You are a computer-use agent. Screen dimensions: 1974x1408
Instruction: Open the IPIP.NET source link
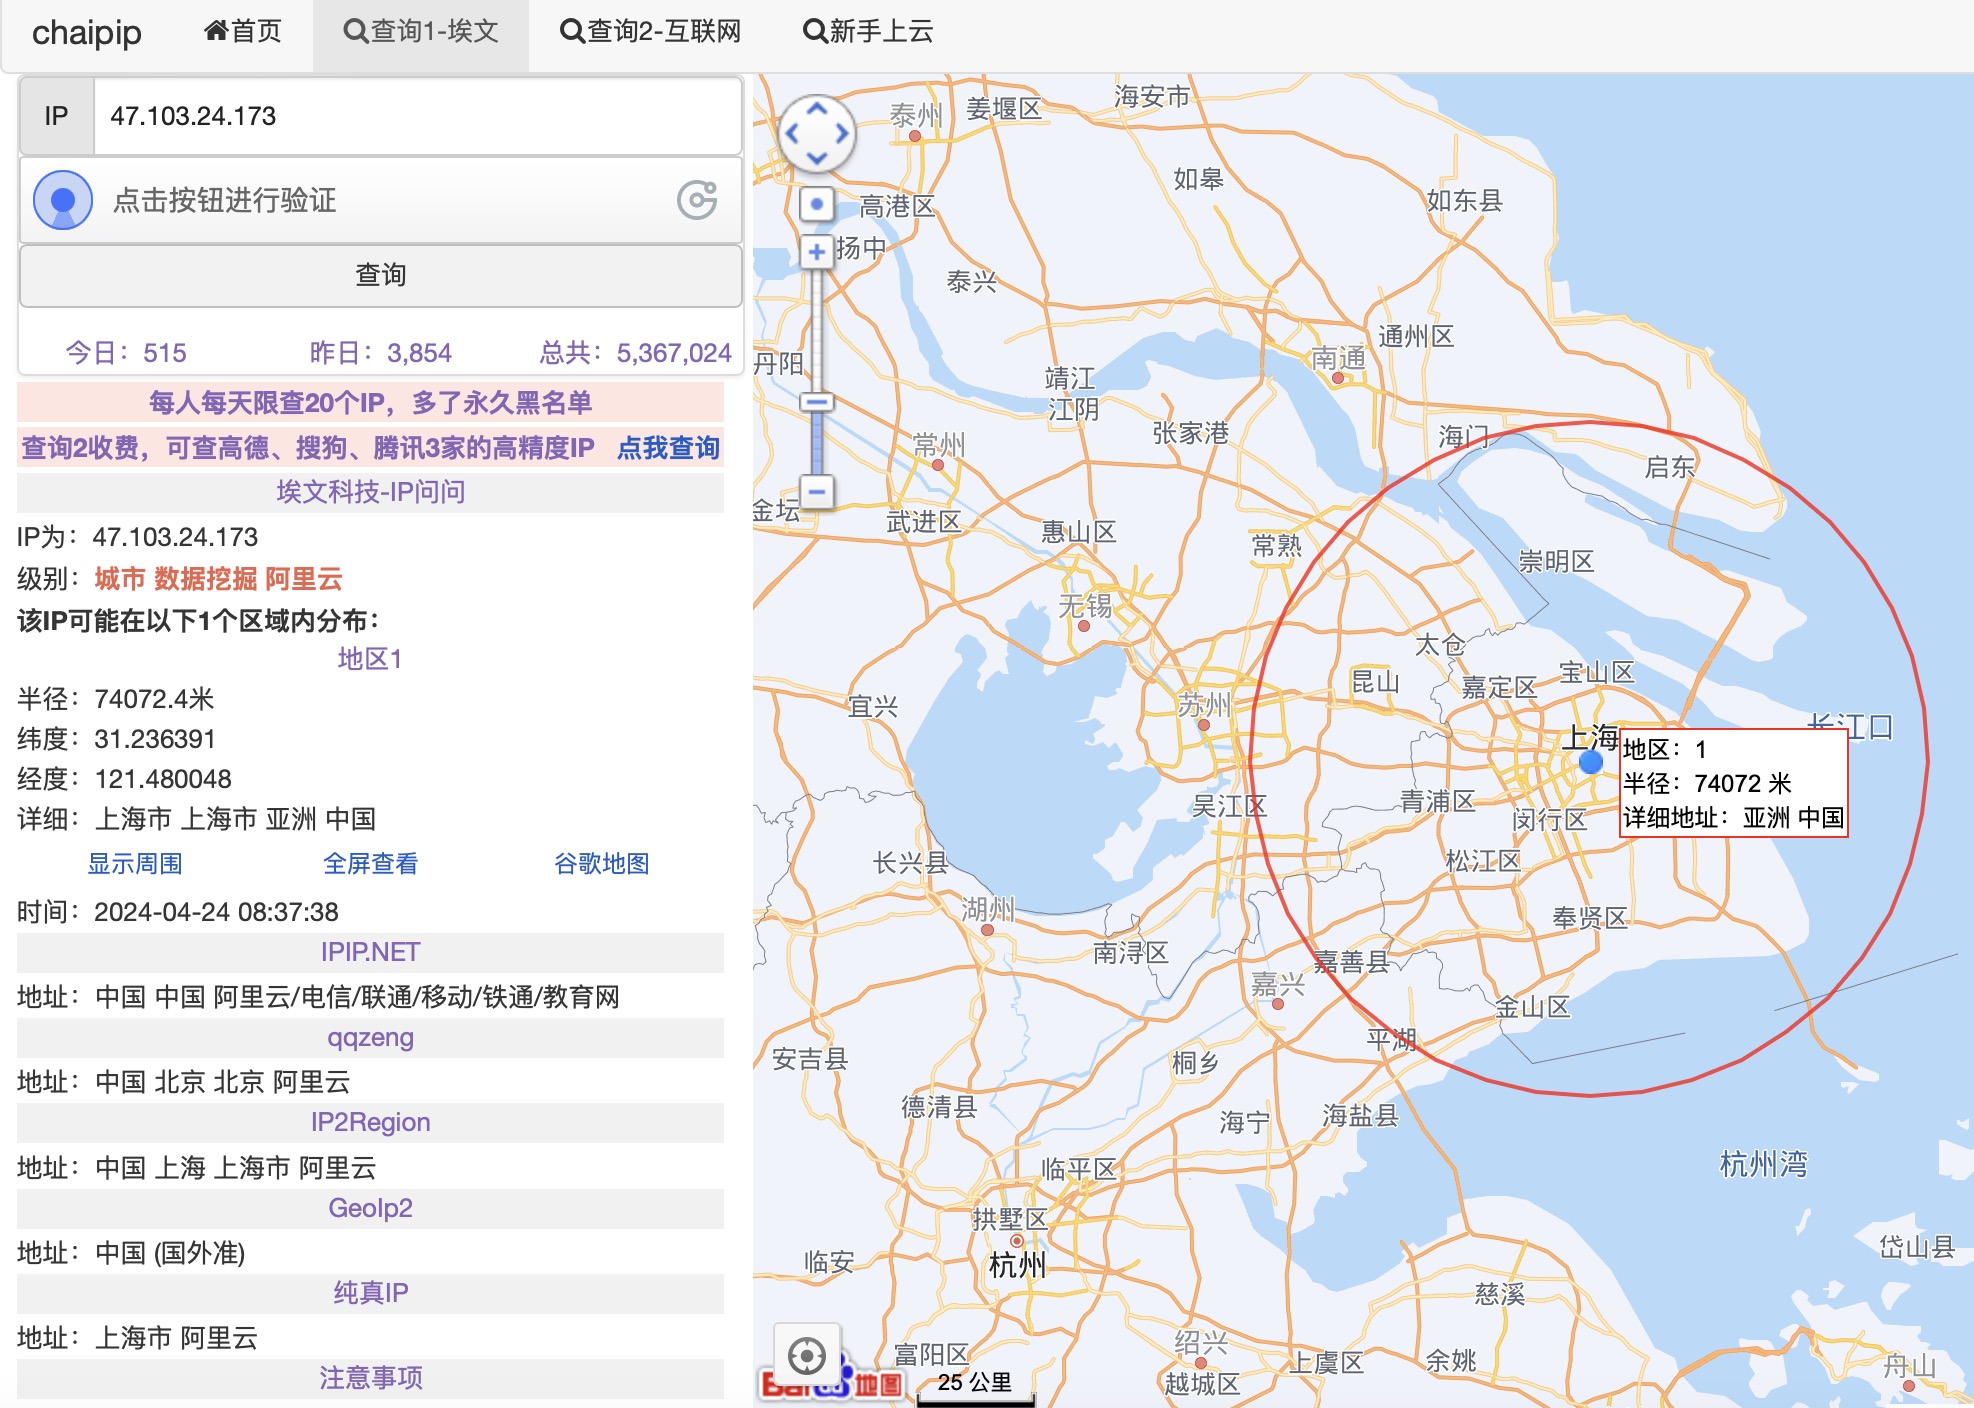pos(371,952)
